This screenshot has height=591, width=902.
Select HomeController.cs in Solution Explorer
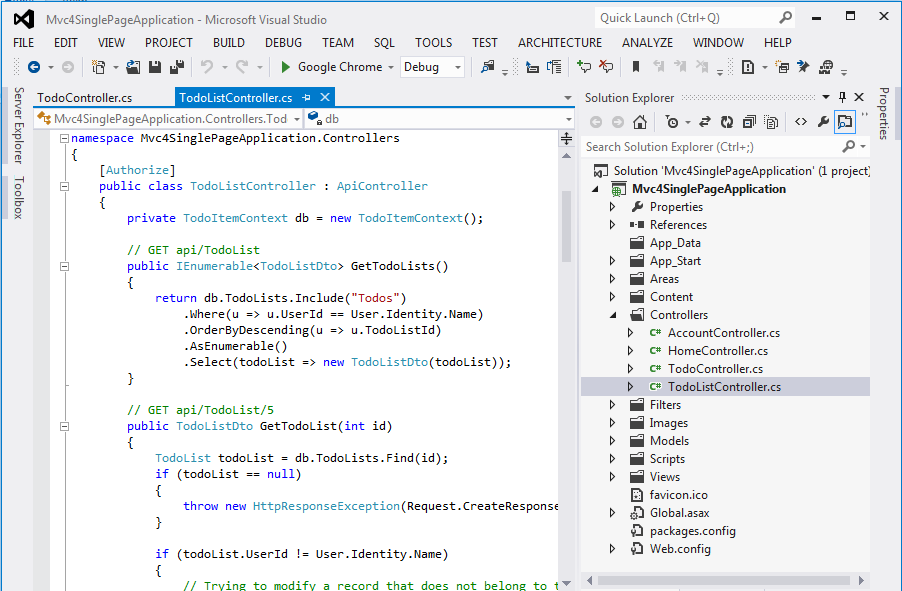coord(717,351)
